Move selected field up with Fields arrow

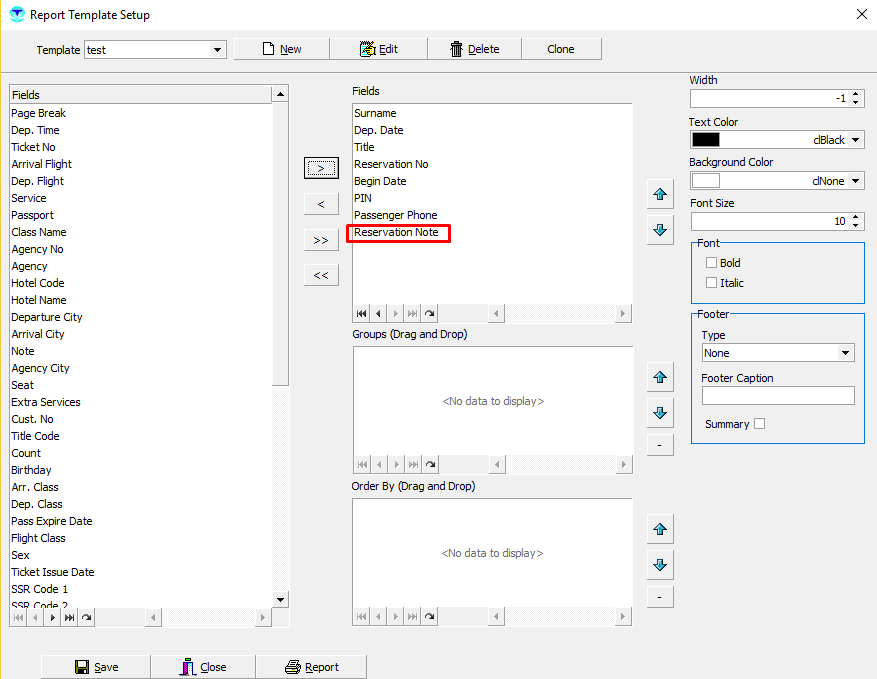coord(659,194)
